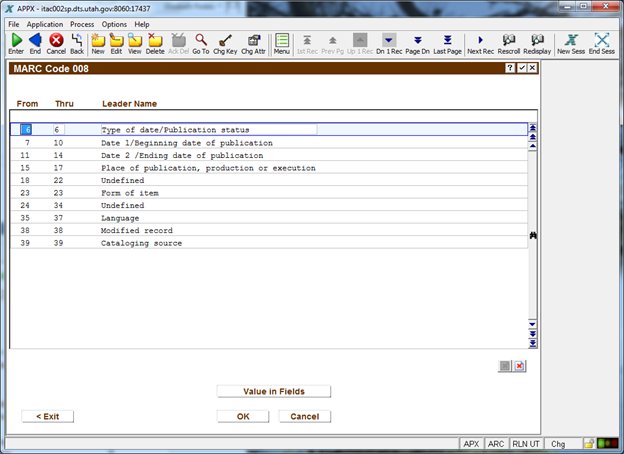Click the green Enter toolbar icon
Viewport: 624px width, 454px height.
coord(16,43)
